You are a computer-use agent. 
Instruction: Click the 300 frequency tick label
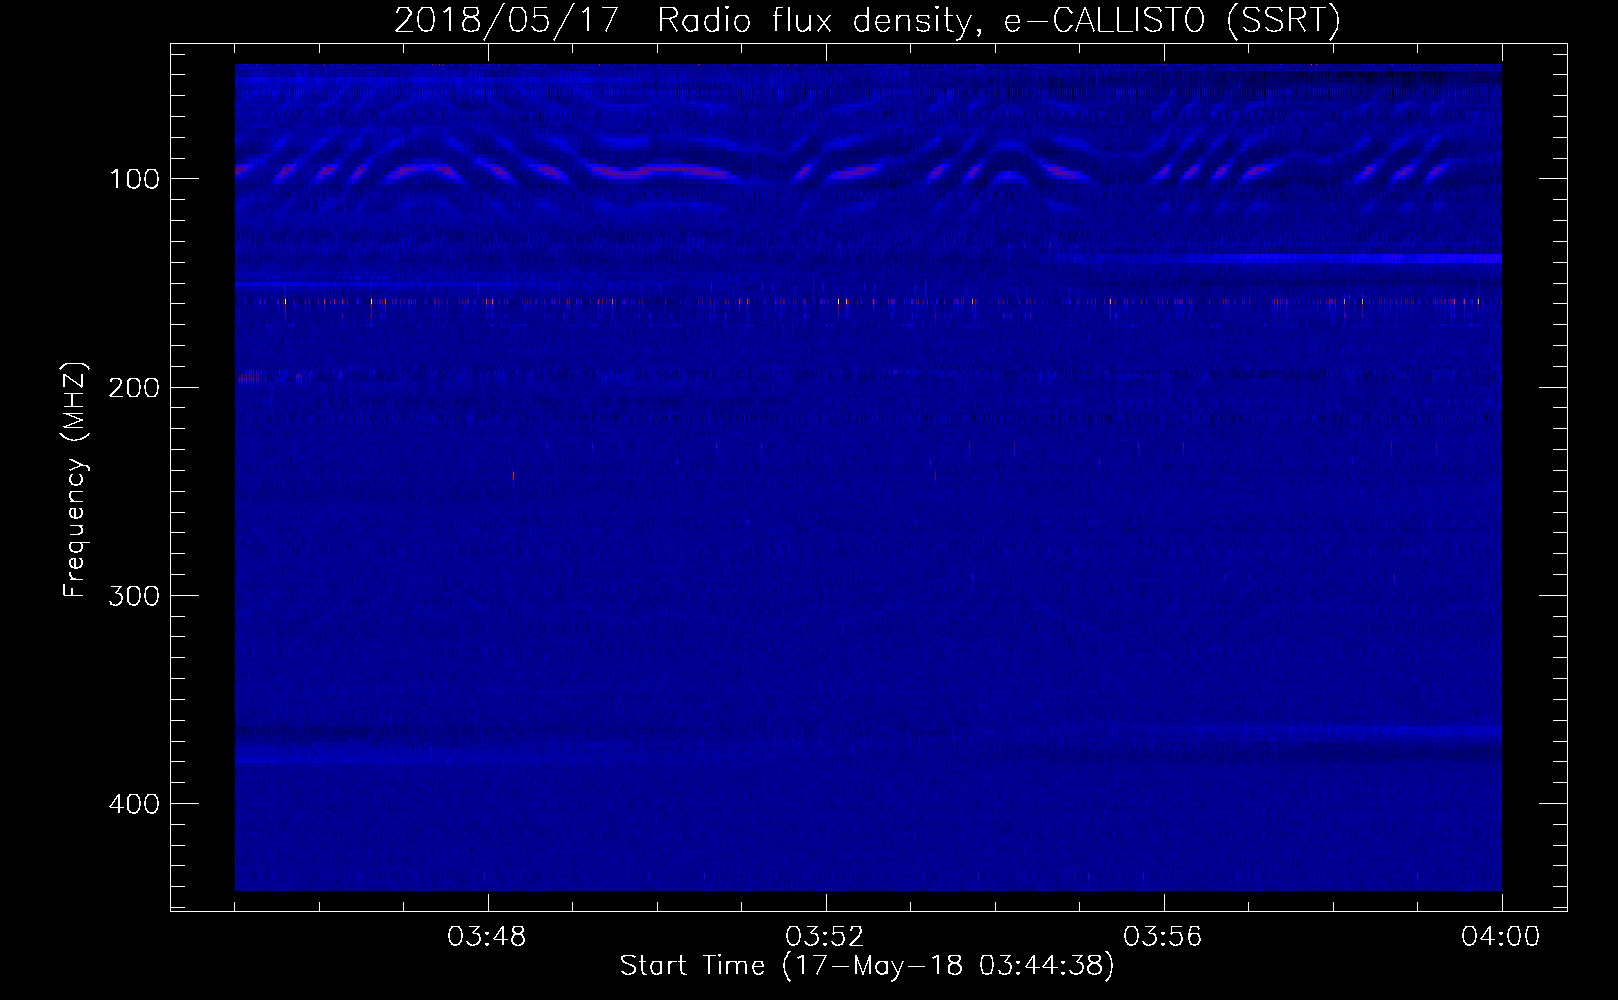134,596
